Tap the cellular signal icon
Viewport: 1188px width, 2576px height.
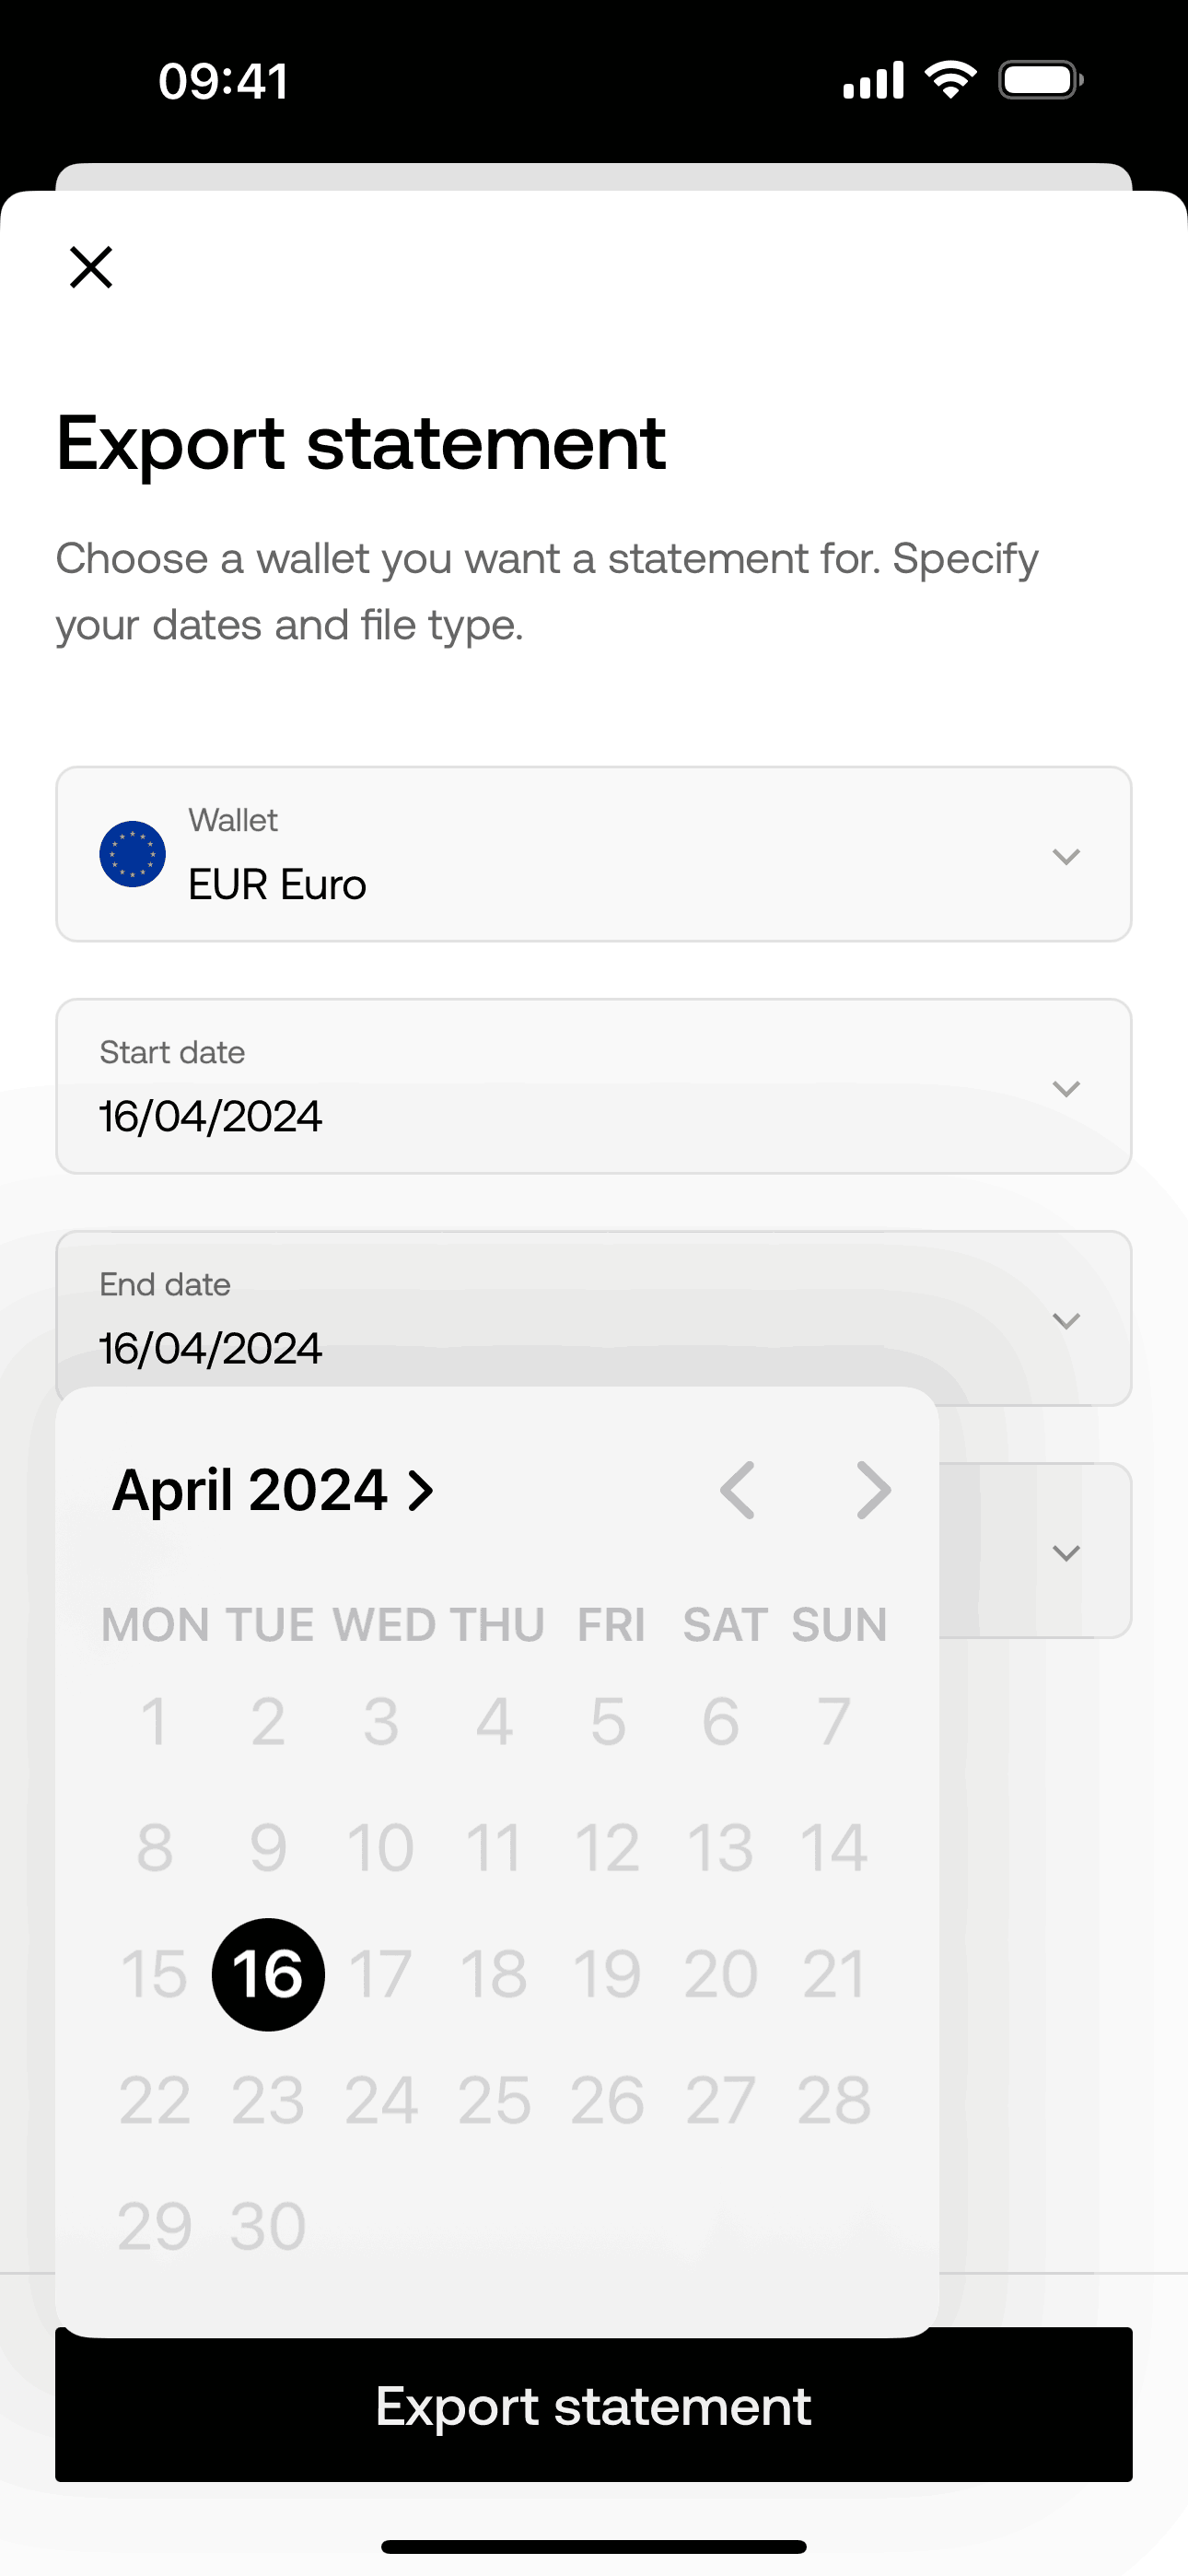[x=873, y=80]
